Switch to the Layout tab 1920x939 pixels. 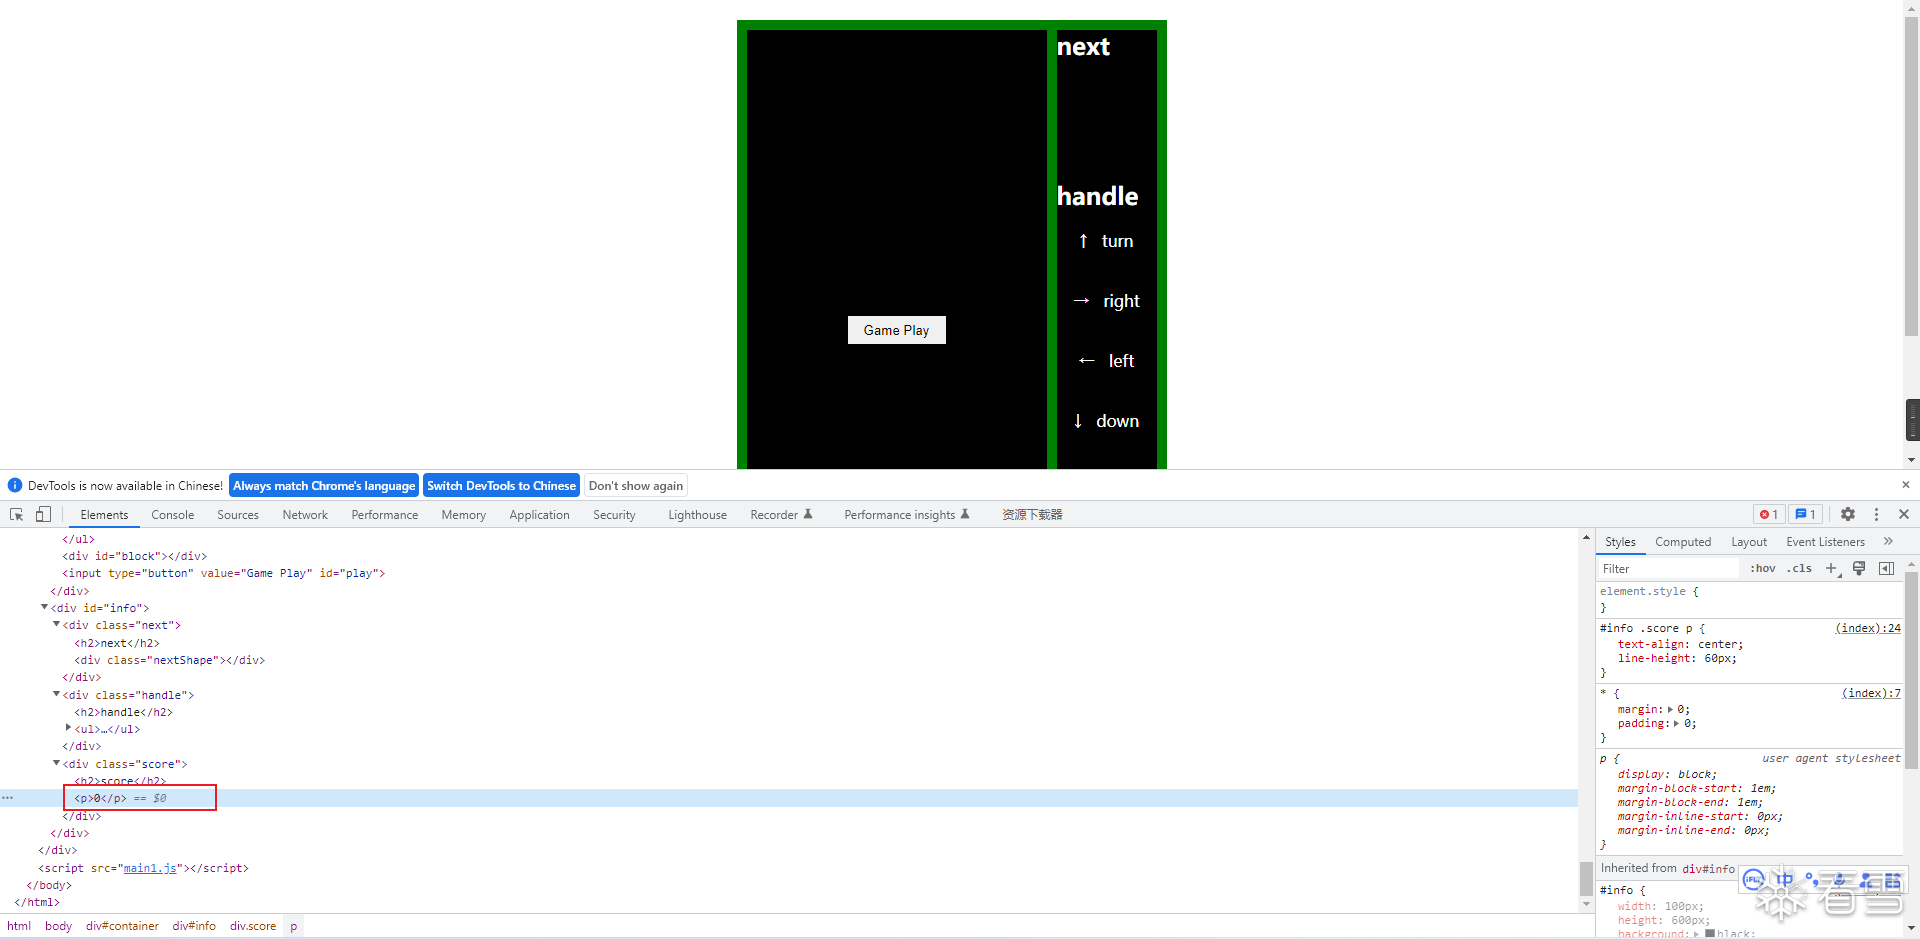(x=1749, y=542)
